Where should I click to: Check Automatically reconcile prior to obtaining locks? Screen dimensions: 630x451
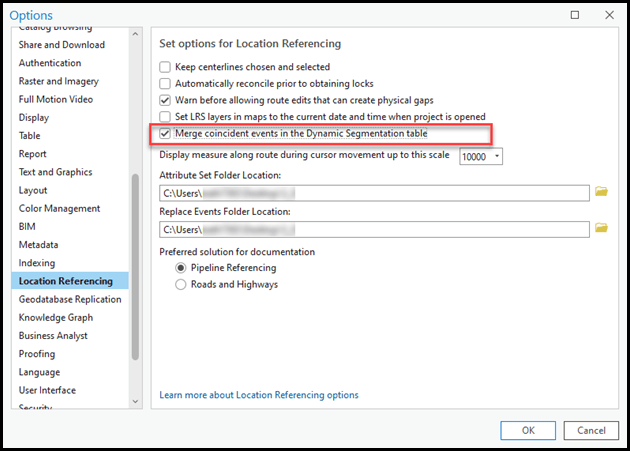pos(166,83)
